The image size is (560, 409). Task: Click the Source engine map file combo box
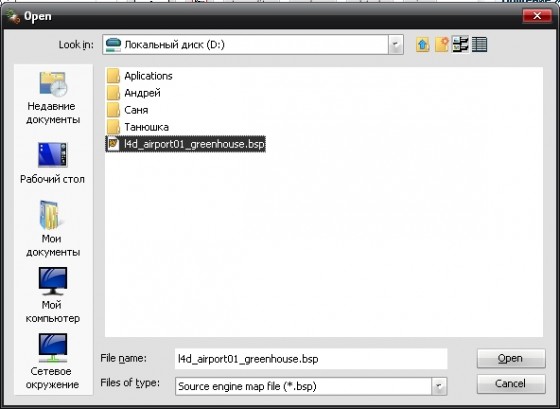tap(311, 386)
